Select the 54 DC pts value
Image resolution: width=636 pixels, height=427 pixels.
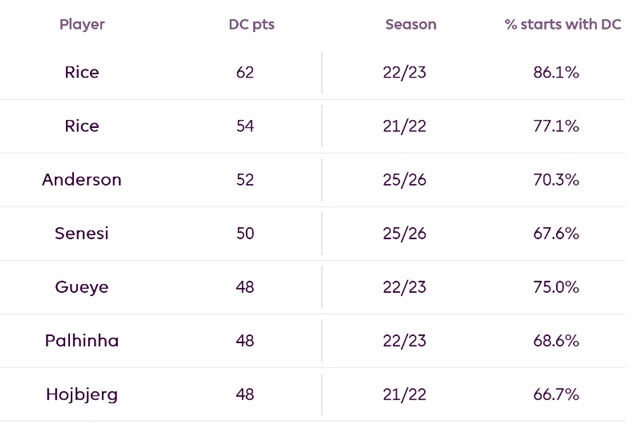click(245, 126)
